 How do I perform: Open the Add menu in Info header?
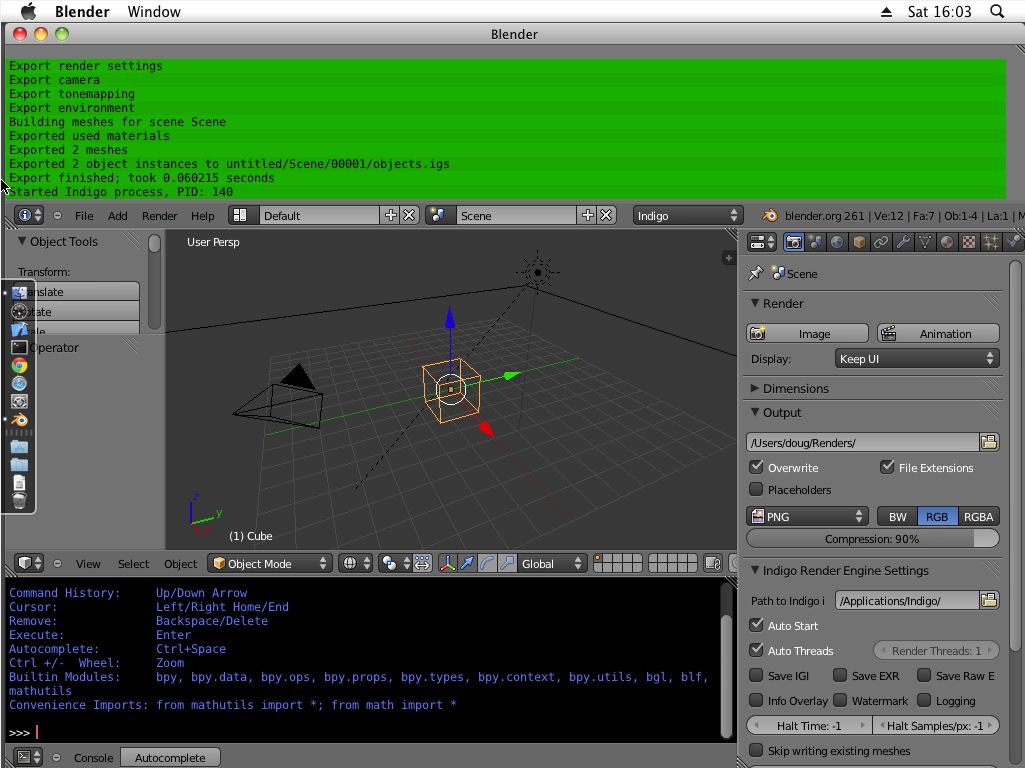(x=118, y=216)
